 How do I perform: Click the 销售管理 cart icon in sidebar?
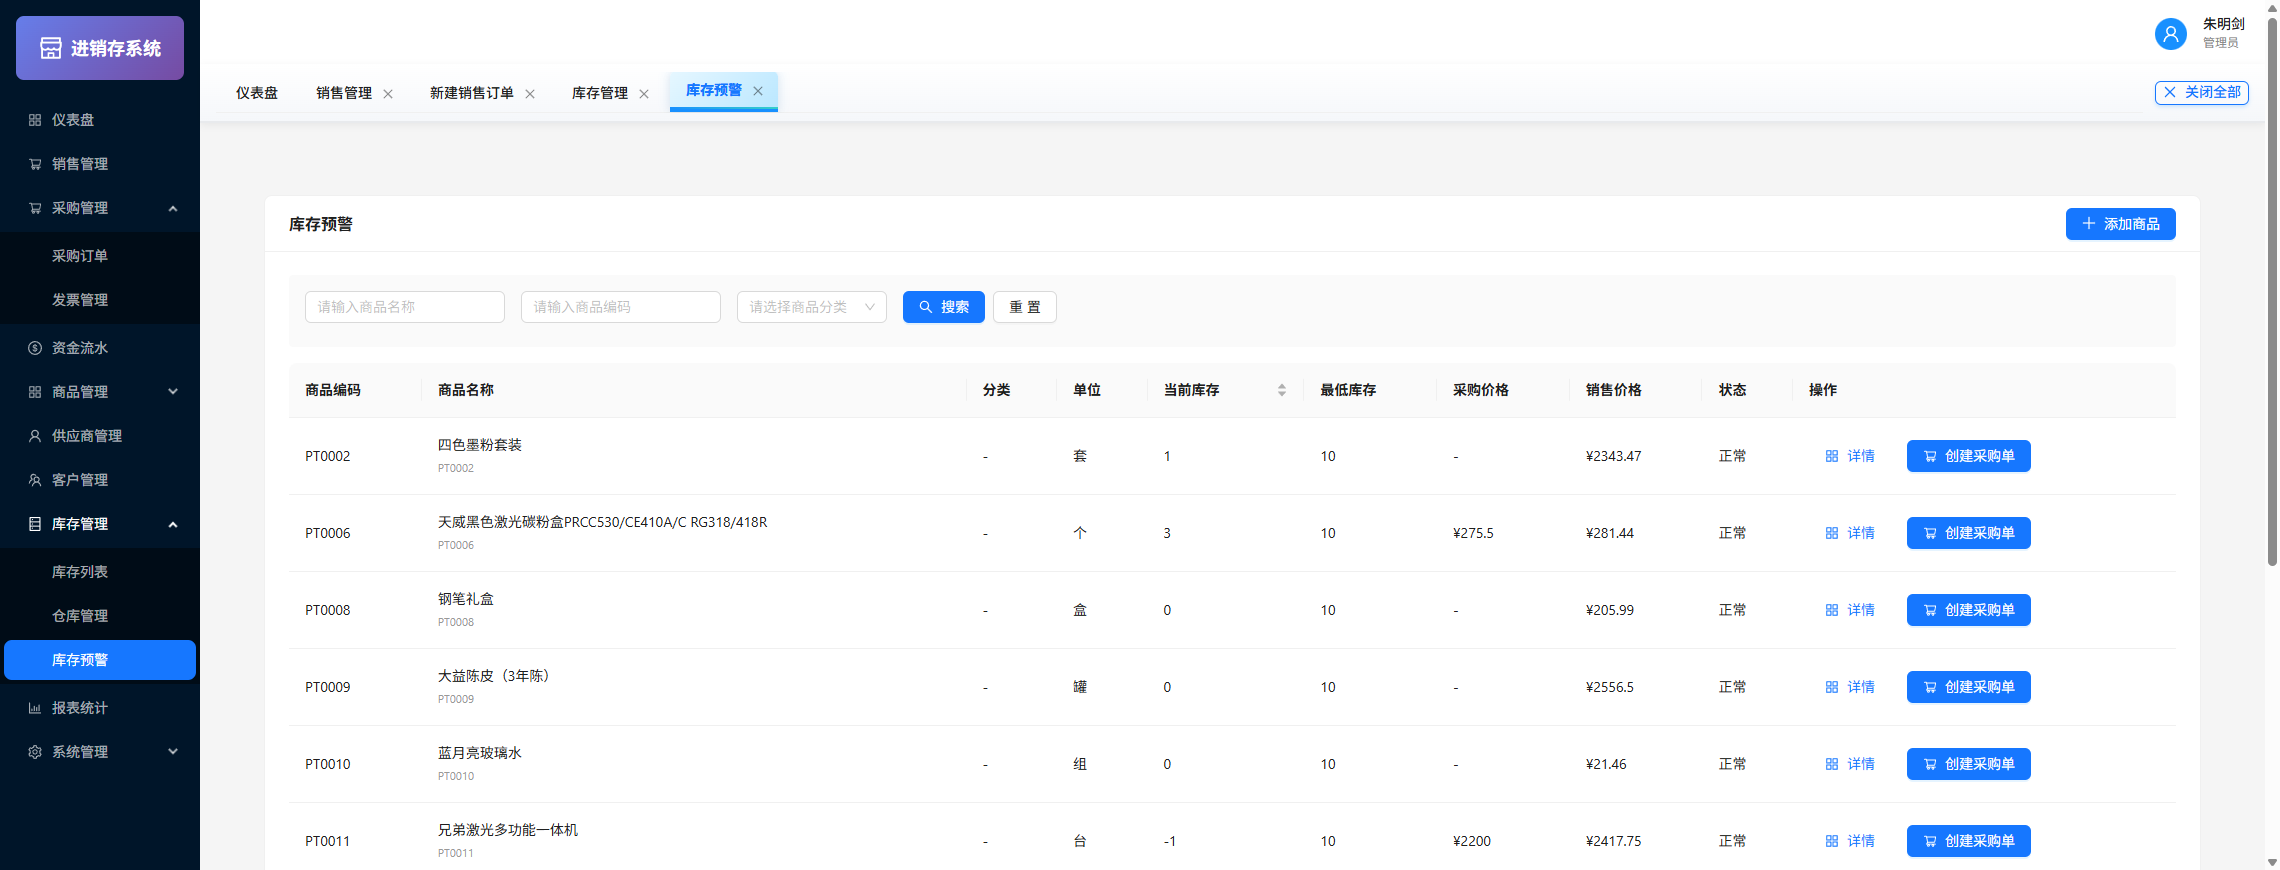(x=35, y=164)
